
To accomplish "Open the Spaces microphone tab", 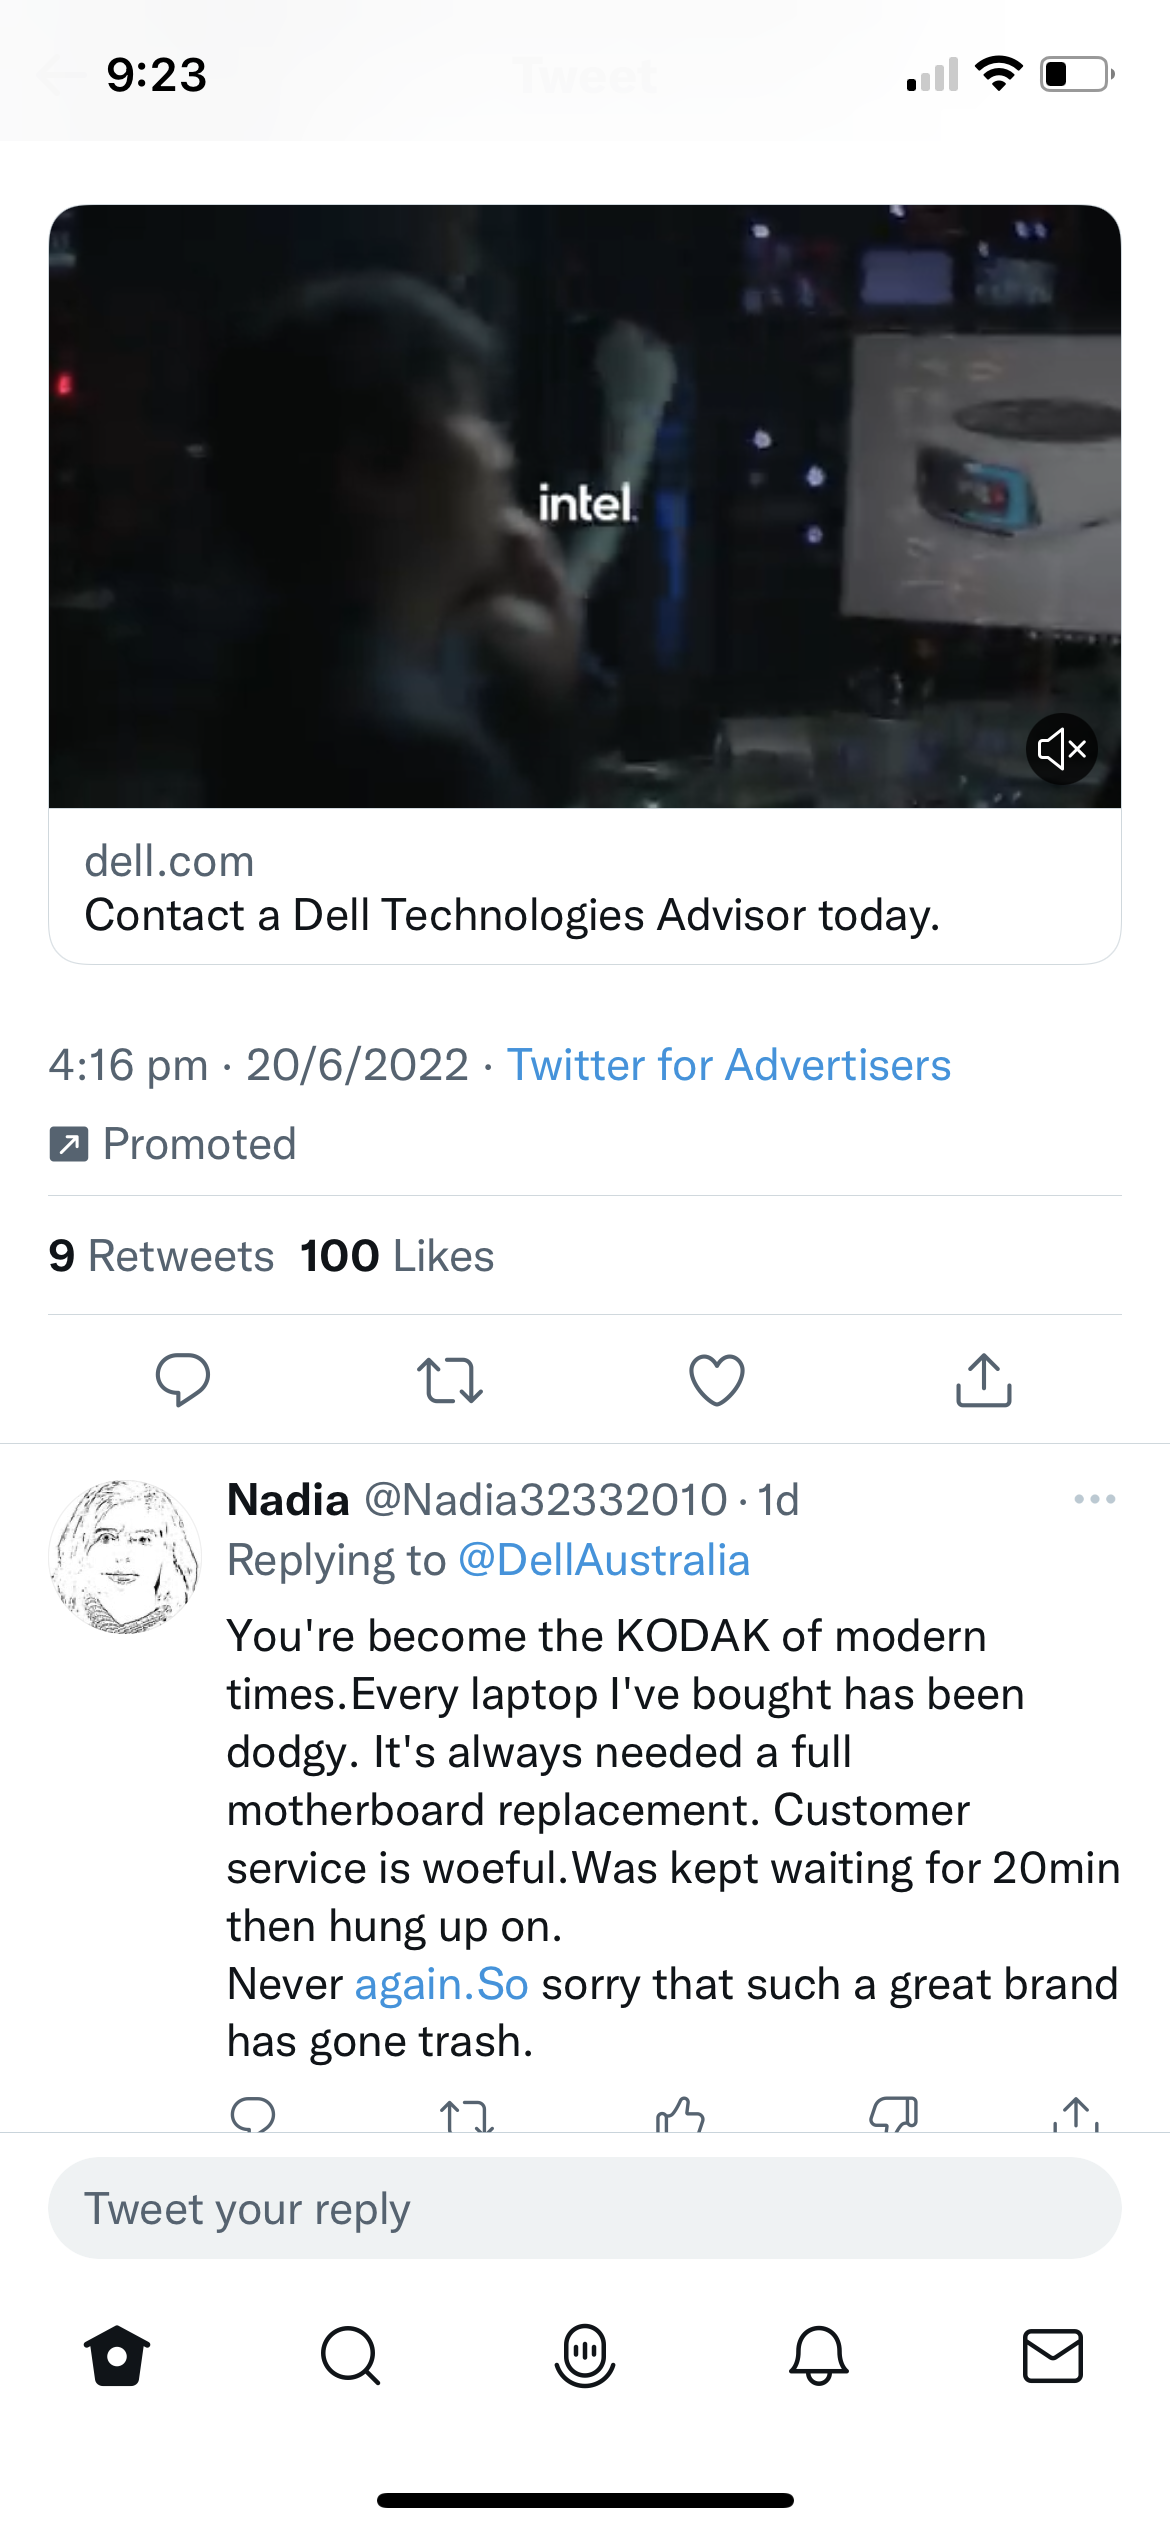I will click(x=585, y=2355).
